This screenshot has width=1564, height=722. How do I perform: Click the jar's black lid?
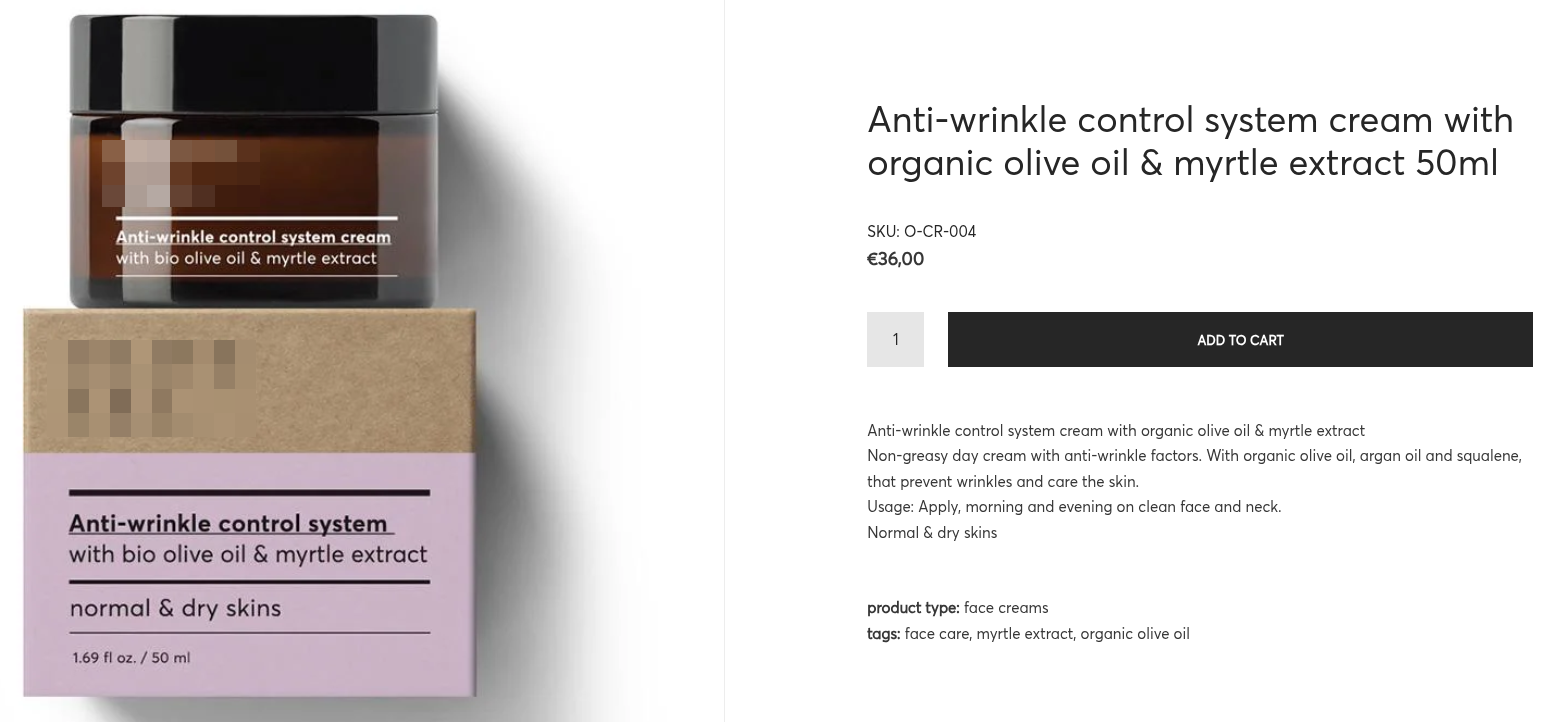[x=253, y=60]
